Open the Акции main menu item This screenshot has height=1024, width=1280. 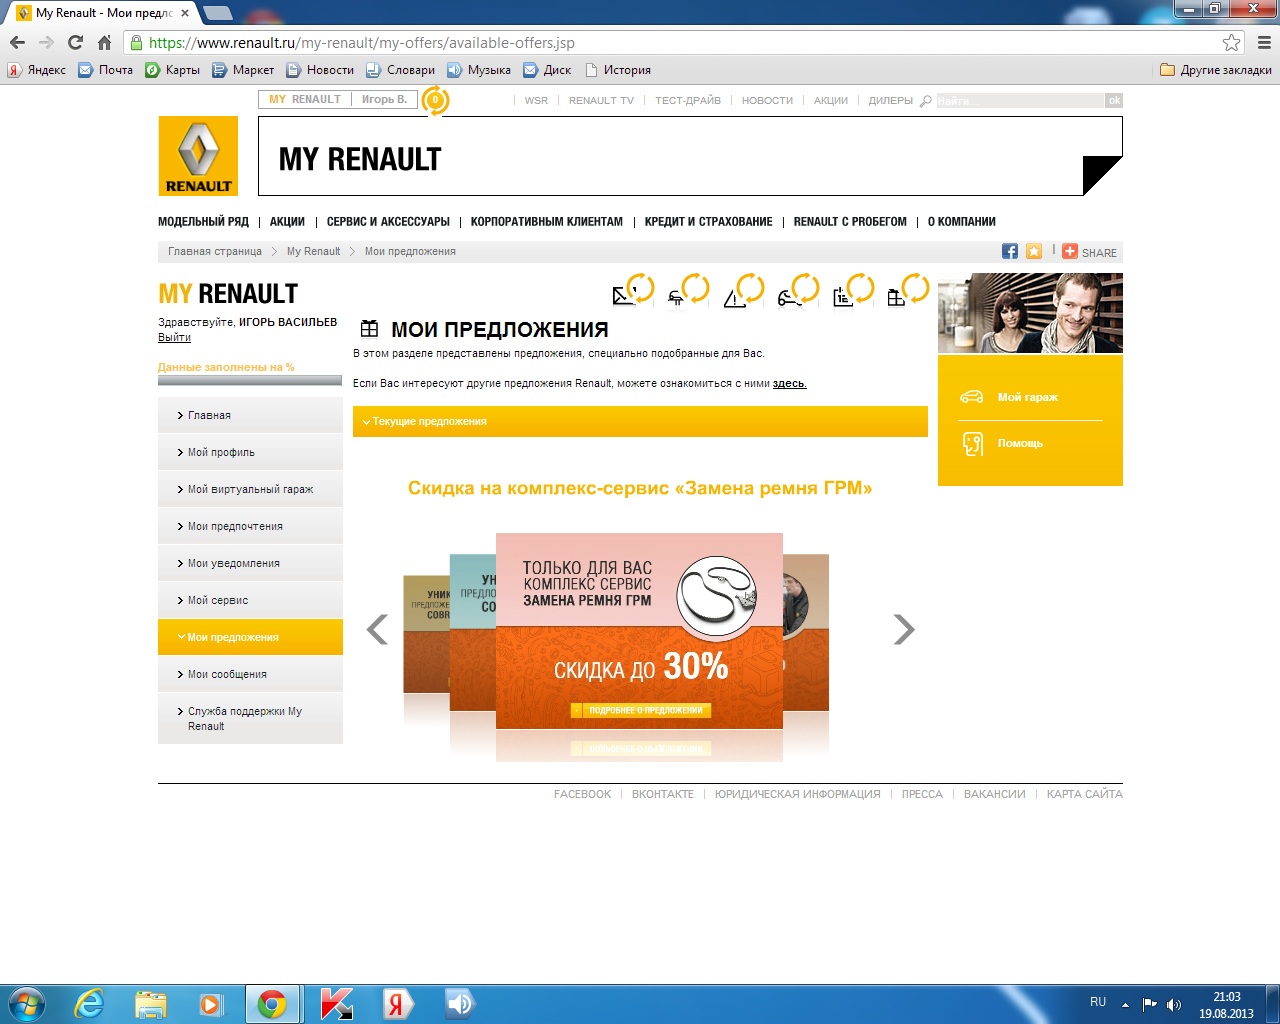pos(287,222)
